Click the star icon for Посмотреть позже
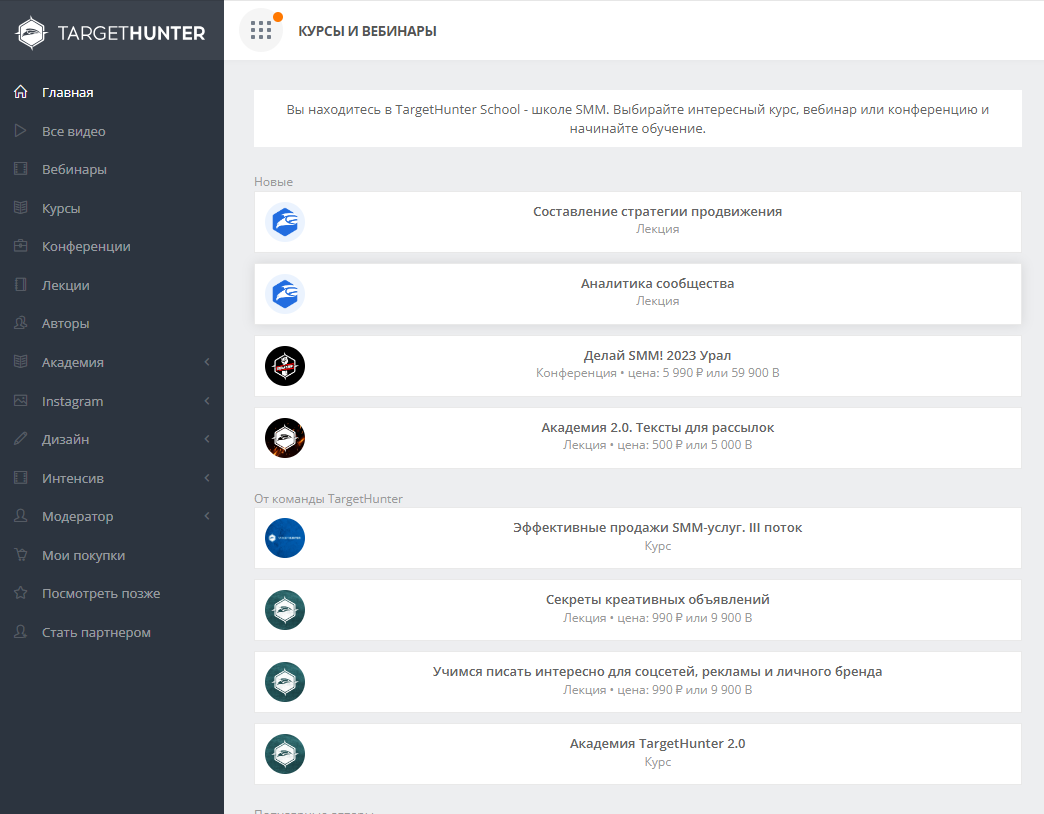Viewport: 1044px width, 814px height. (20, 593)
